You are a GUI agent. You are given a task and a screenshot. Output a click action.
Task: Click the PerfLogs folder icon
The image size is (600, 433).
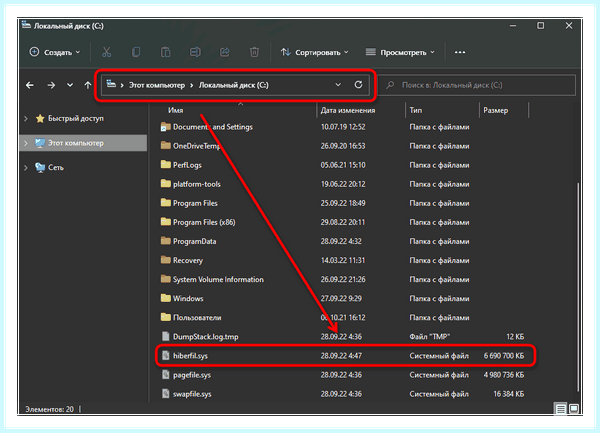pos(166,164)
